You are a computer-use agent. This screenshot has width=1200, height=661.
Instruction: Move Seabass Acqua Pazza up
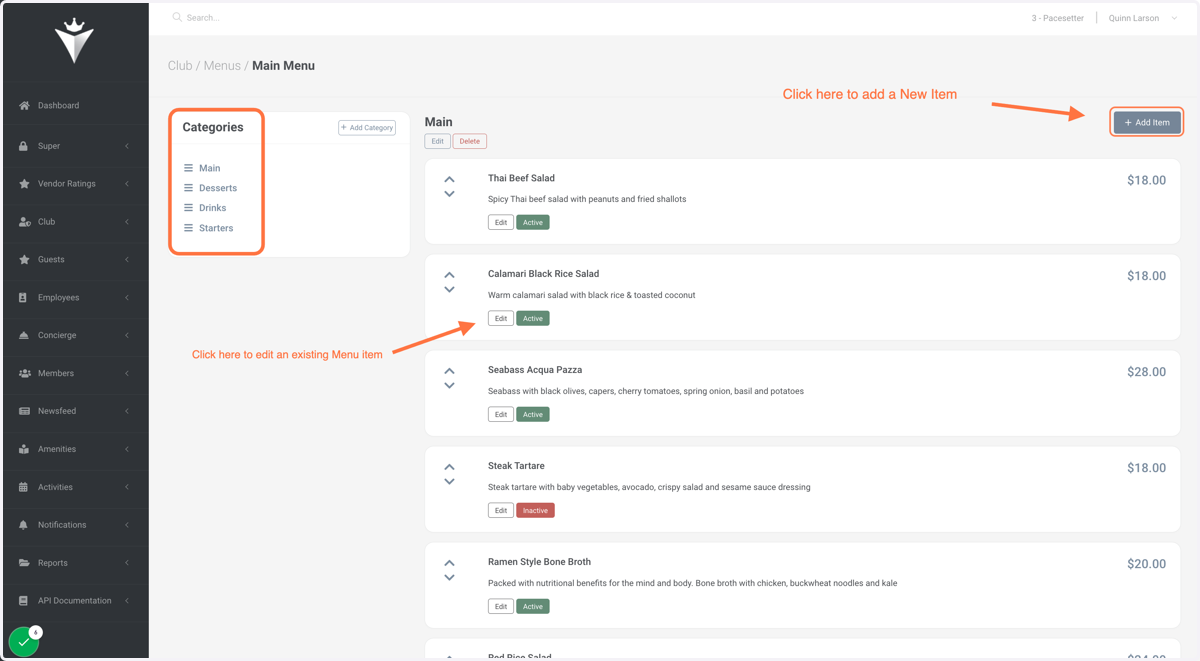click(x=449, y=371)
